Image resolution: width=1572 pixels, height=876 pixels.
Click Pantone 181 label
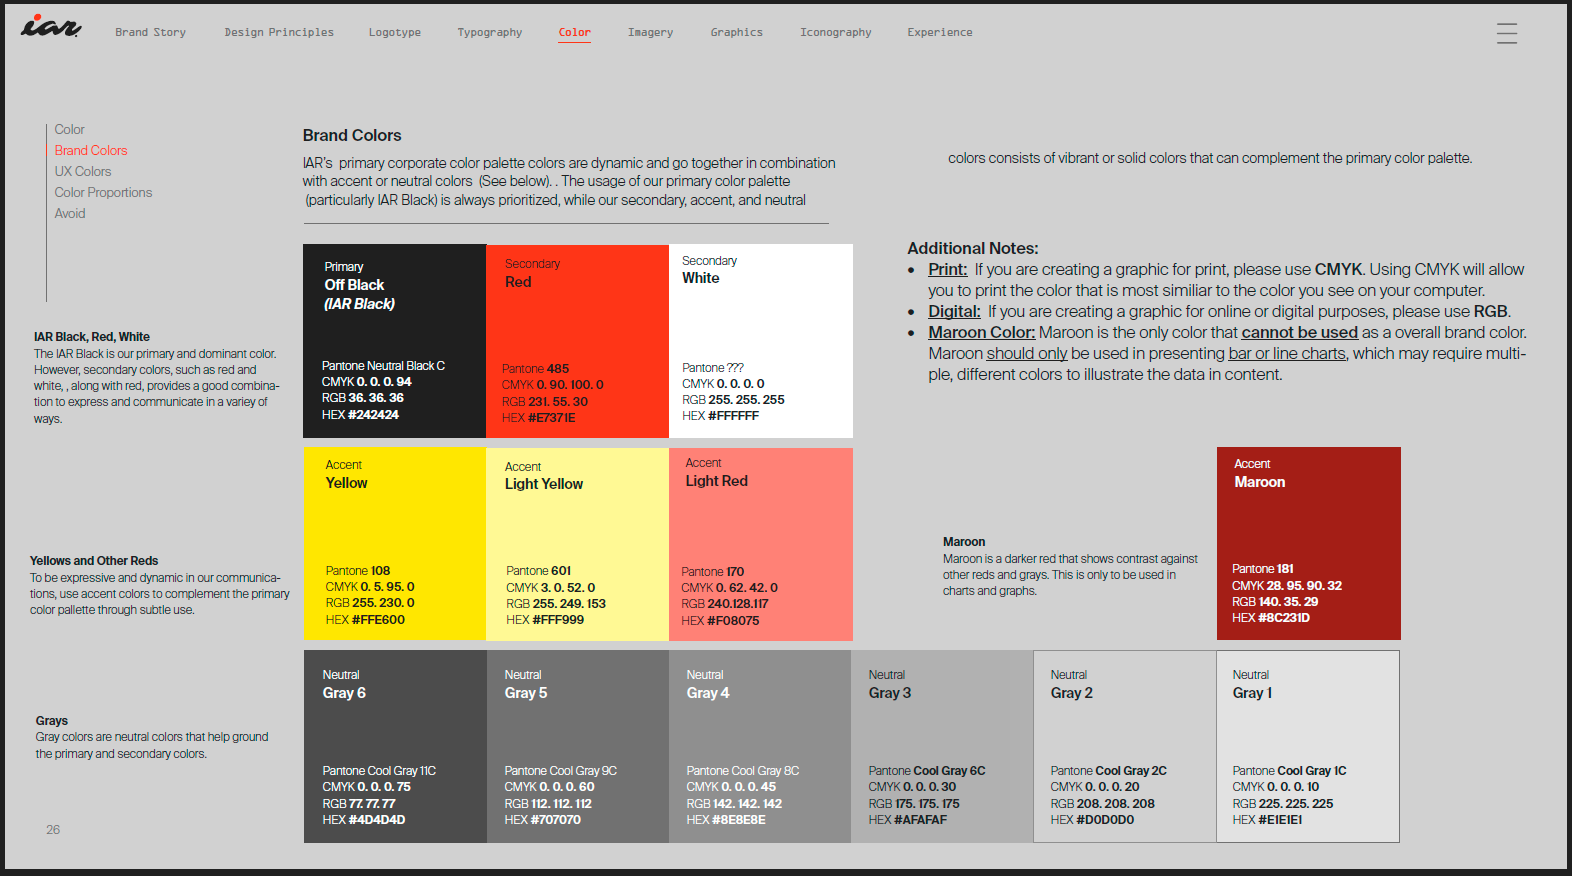click(x=1262, y=569)
